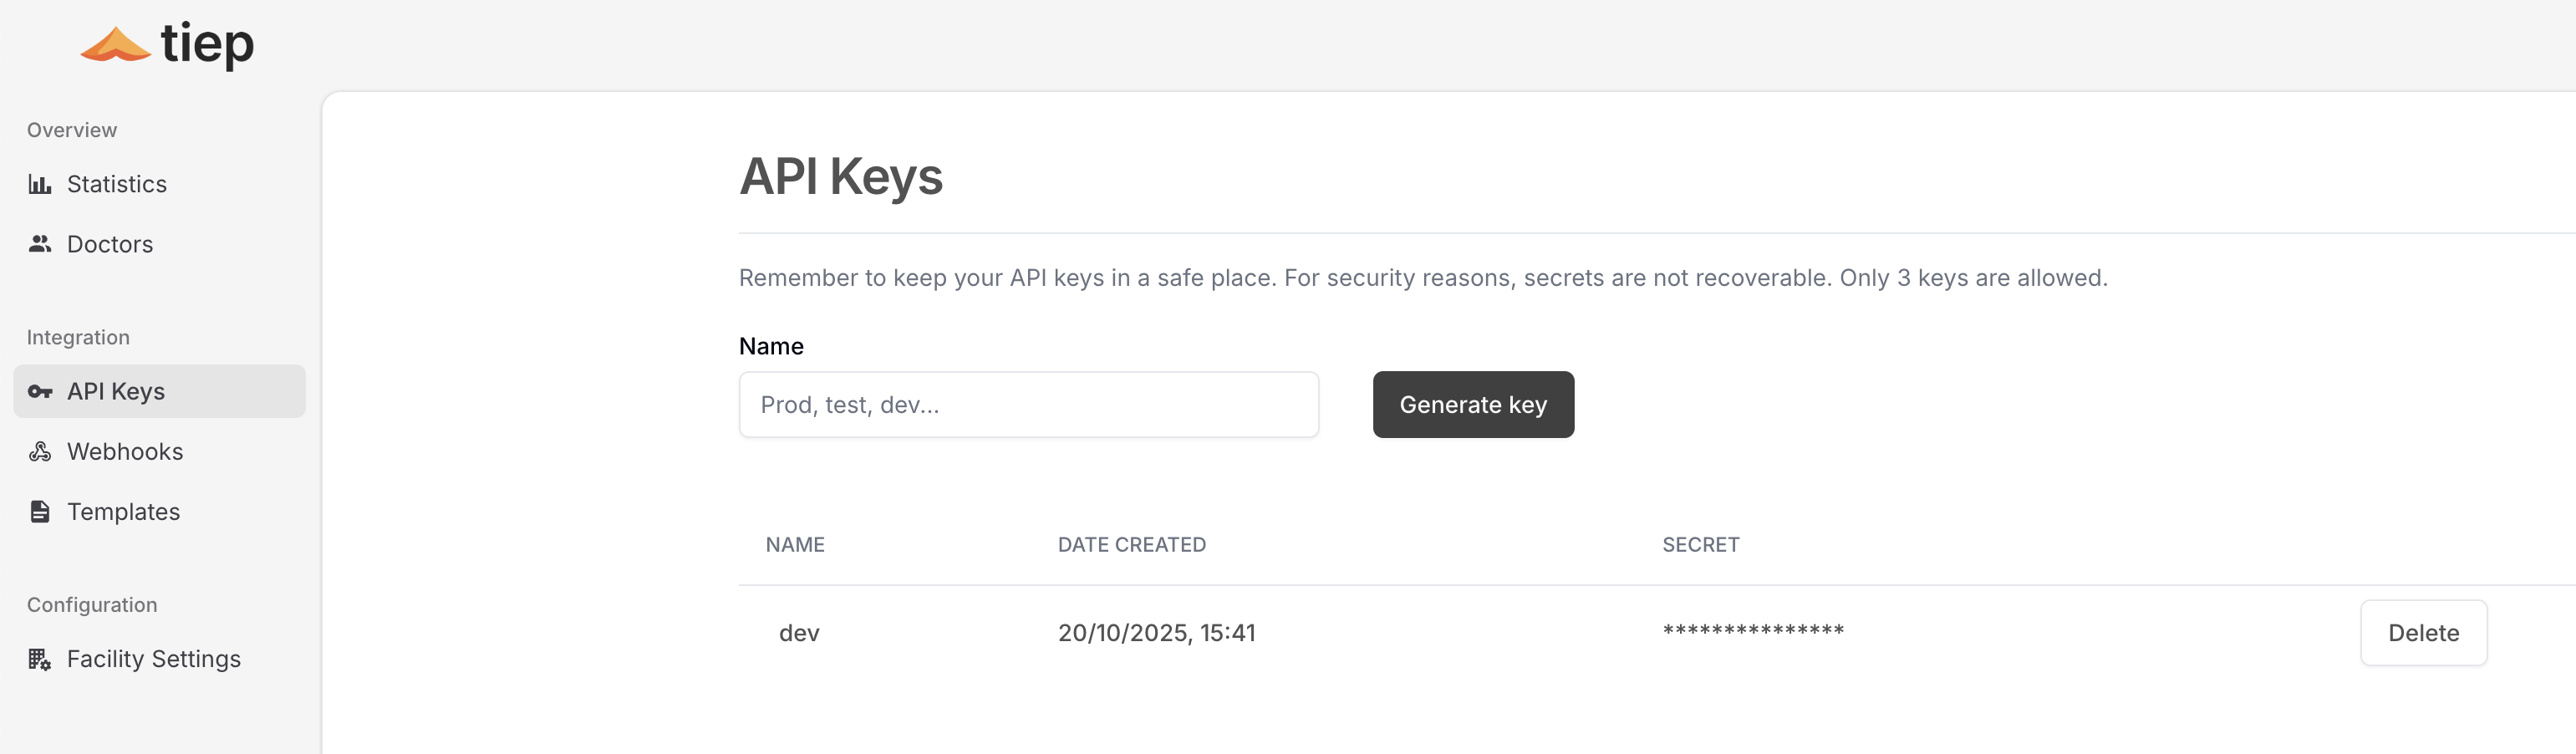This screenshot has width=2576, height=754.
Task: Click the masked secret for dev key
Action: (x=1753, y=631)
